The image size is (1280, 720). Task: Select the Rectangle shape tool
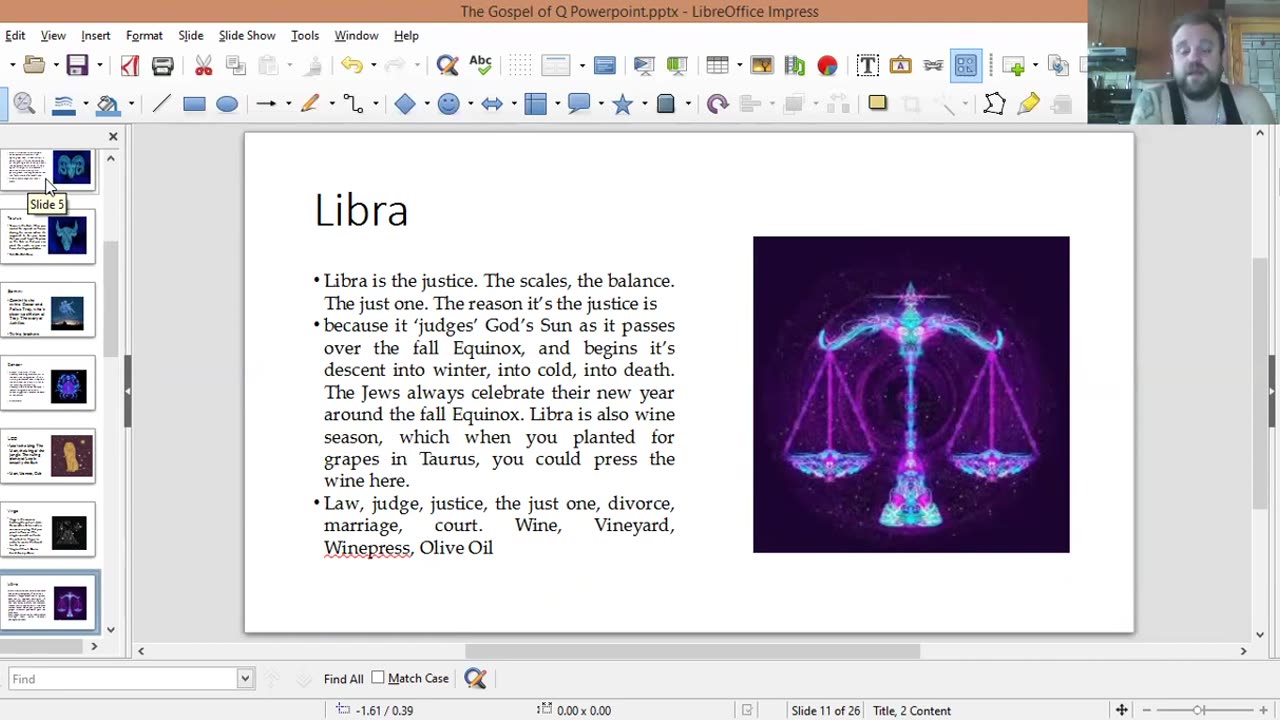click(194, 104)
